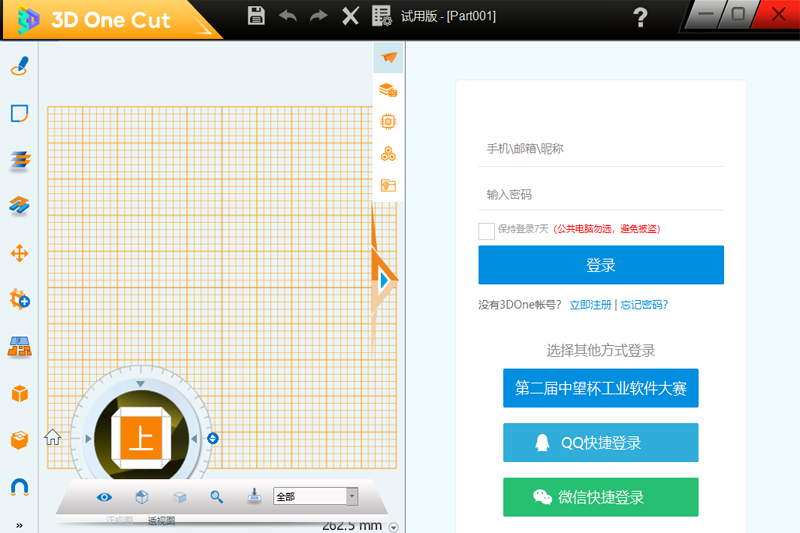
Task: Check the 保持登录7天 checkbox
Action: pyautogui.click(x=486, y=230)
